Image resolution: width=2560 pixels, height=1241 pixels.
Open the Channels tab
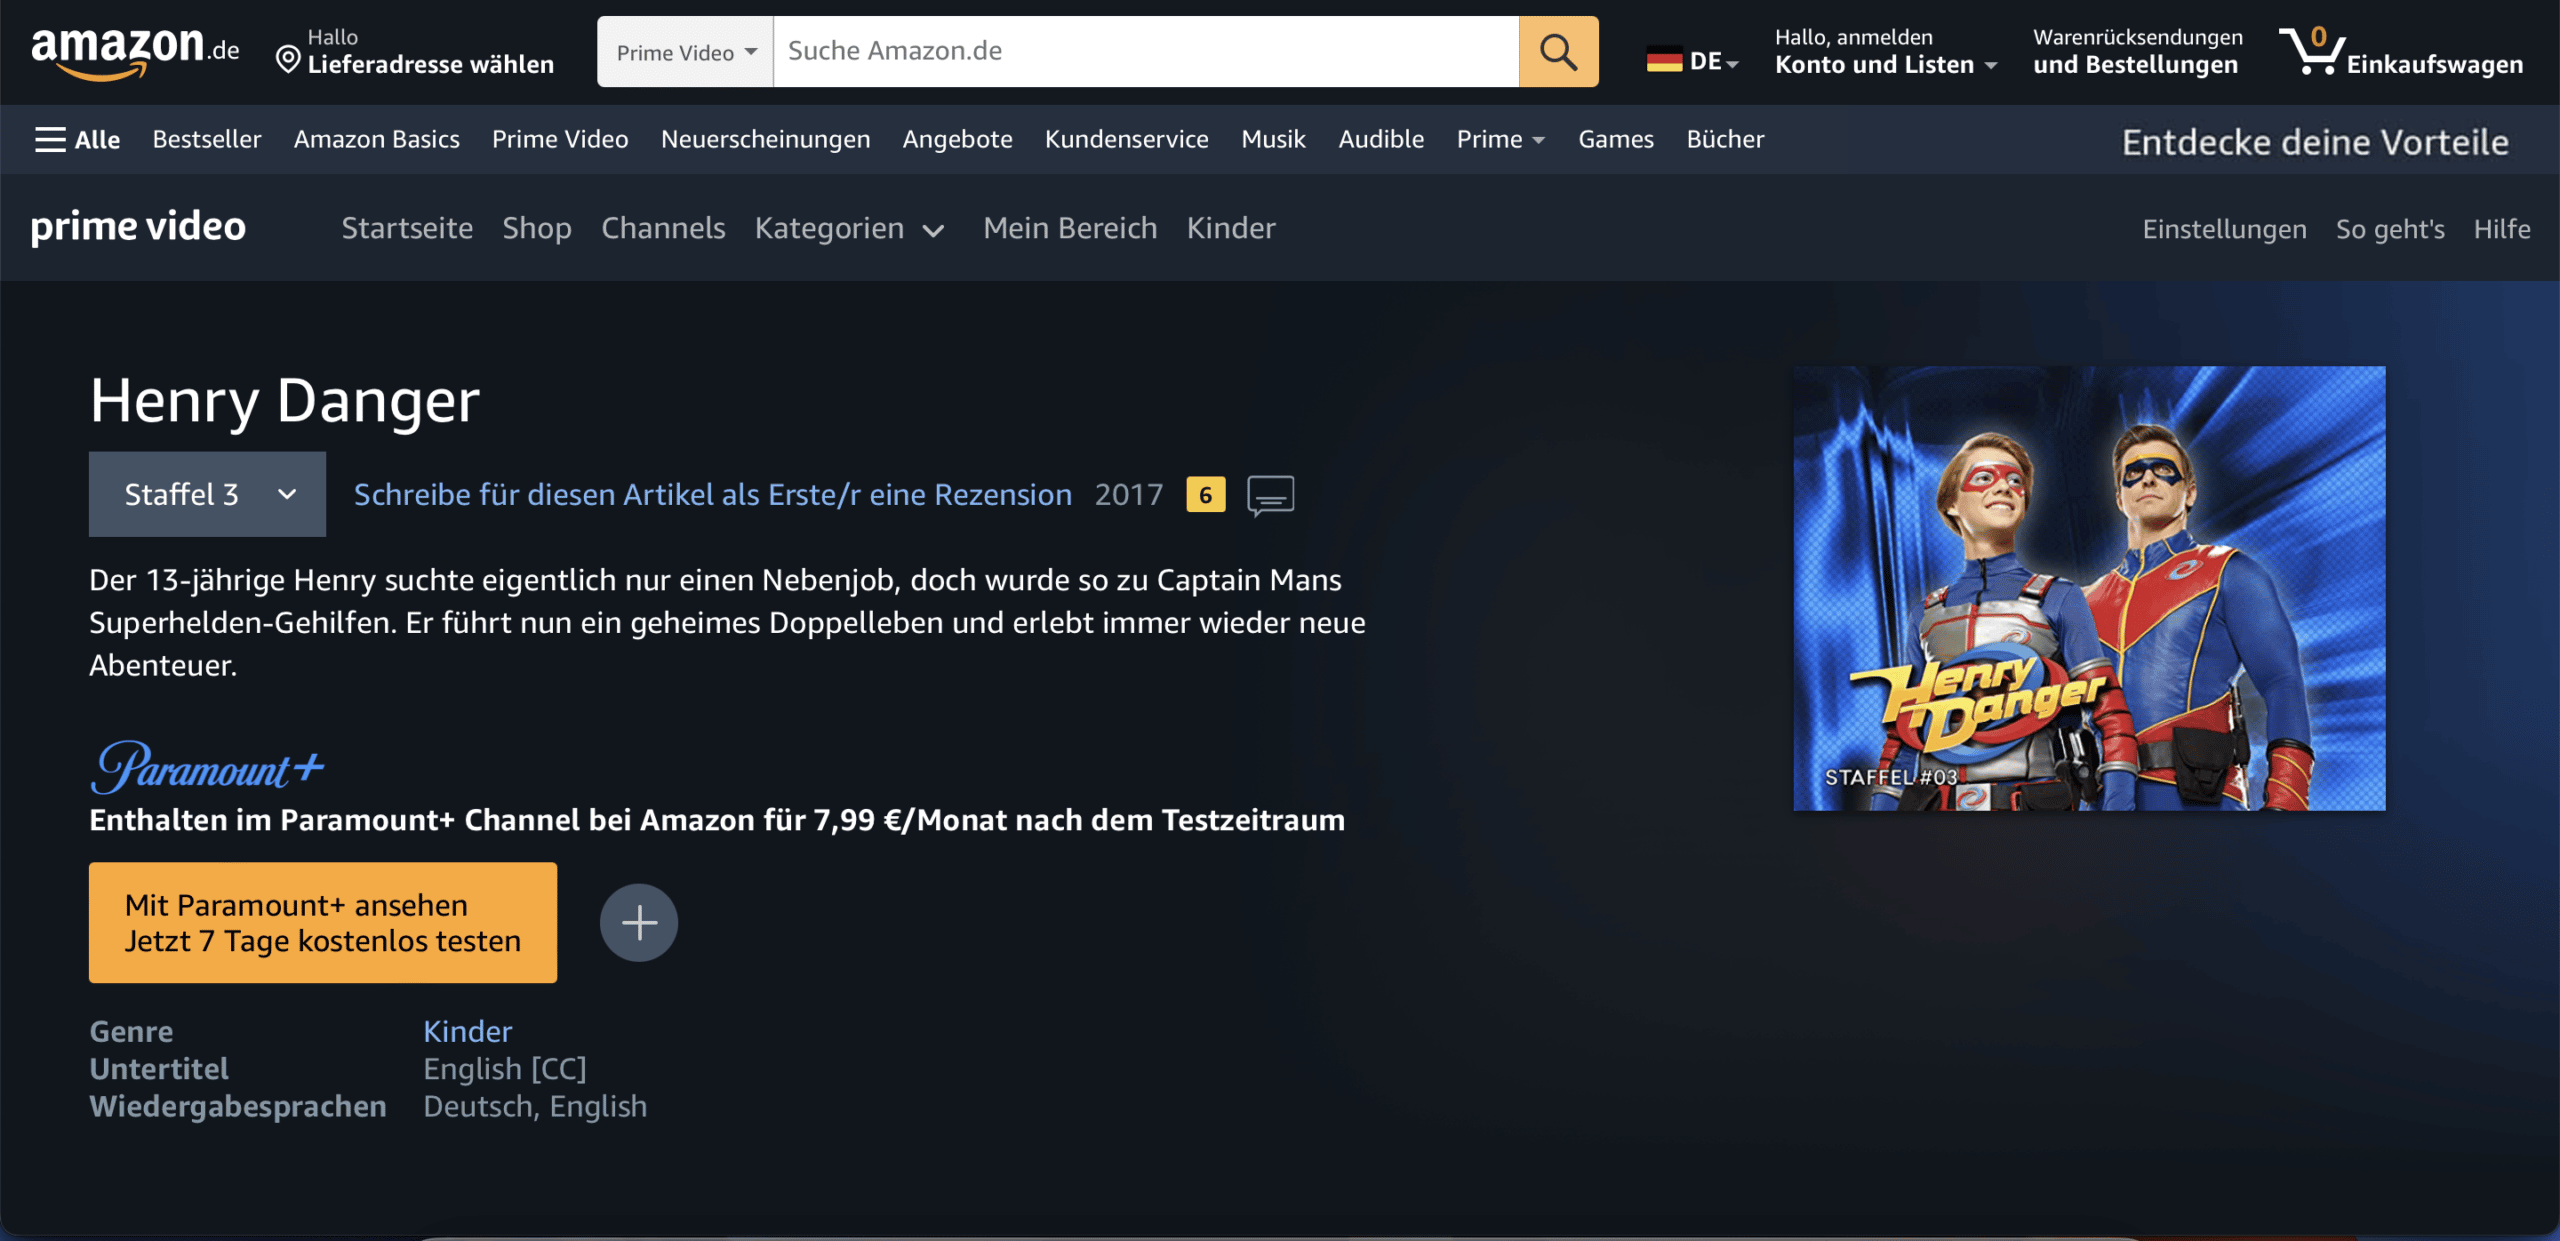point(663,228)
